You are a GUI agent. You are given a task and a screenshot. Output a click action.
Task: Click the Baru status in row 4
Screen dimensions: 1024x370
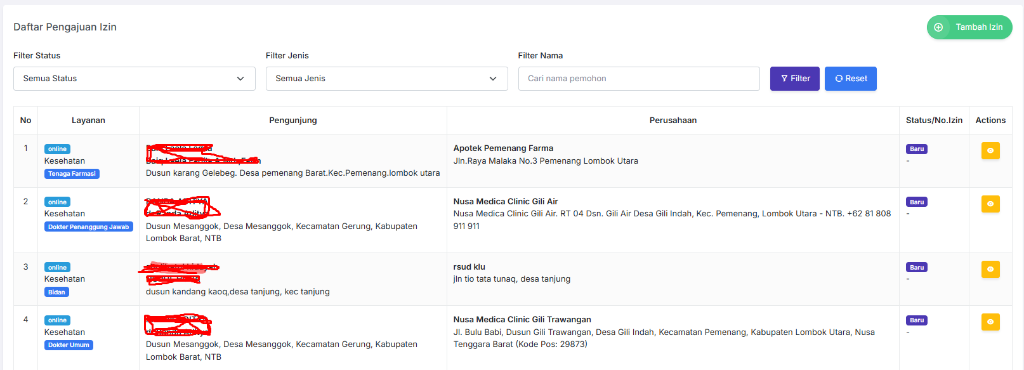tap(917, 320)
